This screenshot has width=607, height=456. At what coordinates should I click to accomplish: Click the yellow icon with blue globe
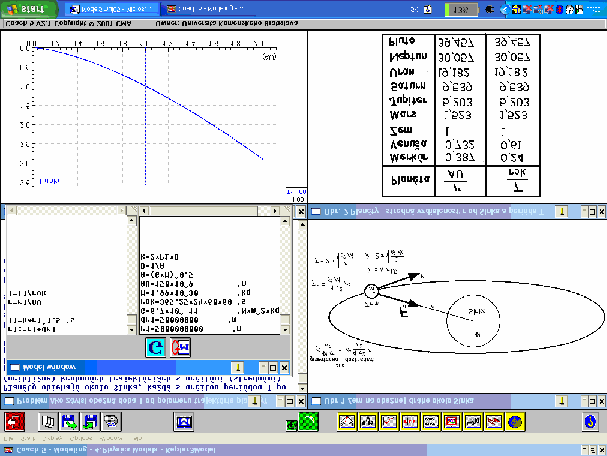(514, 422)
